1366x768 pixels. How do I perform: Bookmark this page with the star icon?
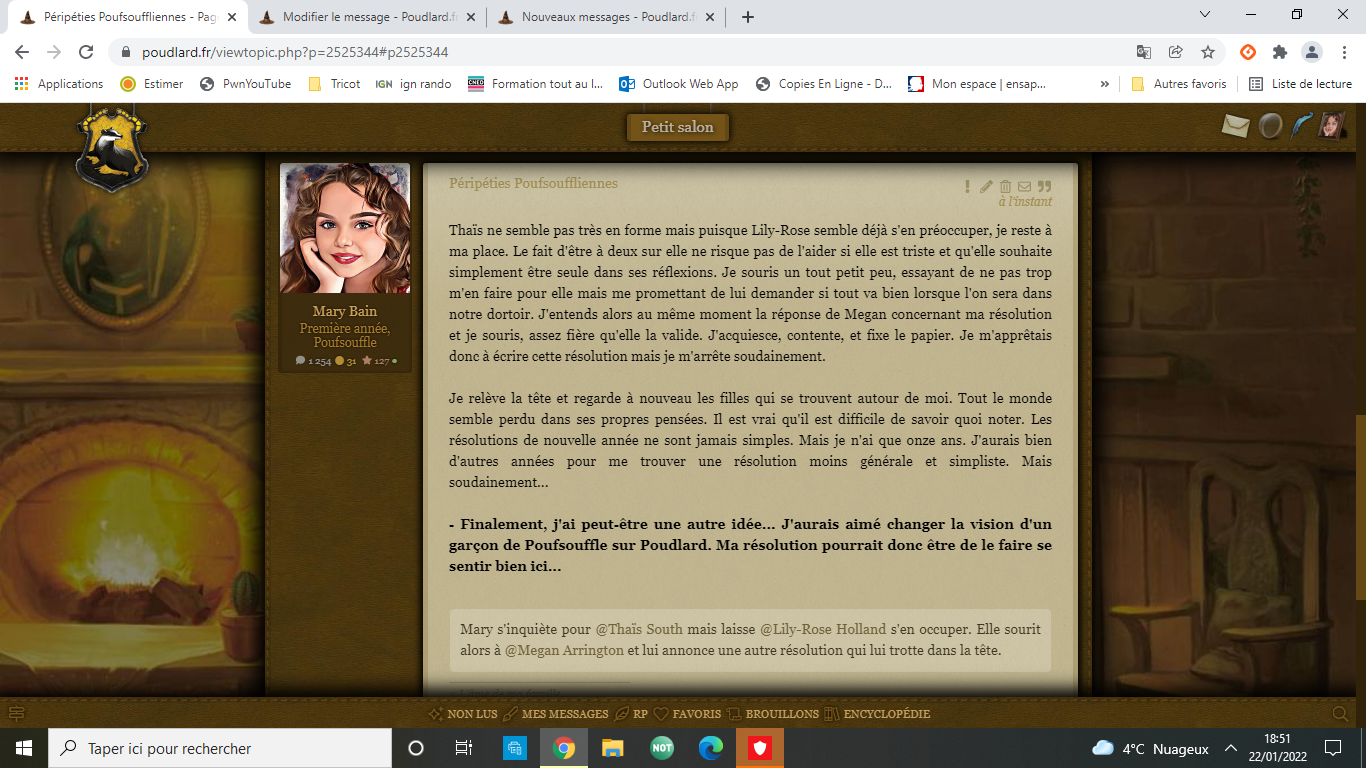(1208, 52)
